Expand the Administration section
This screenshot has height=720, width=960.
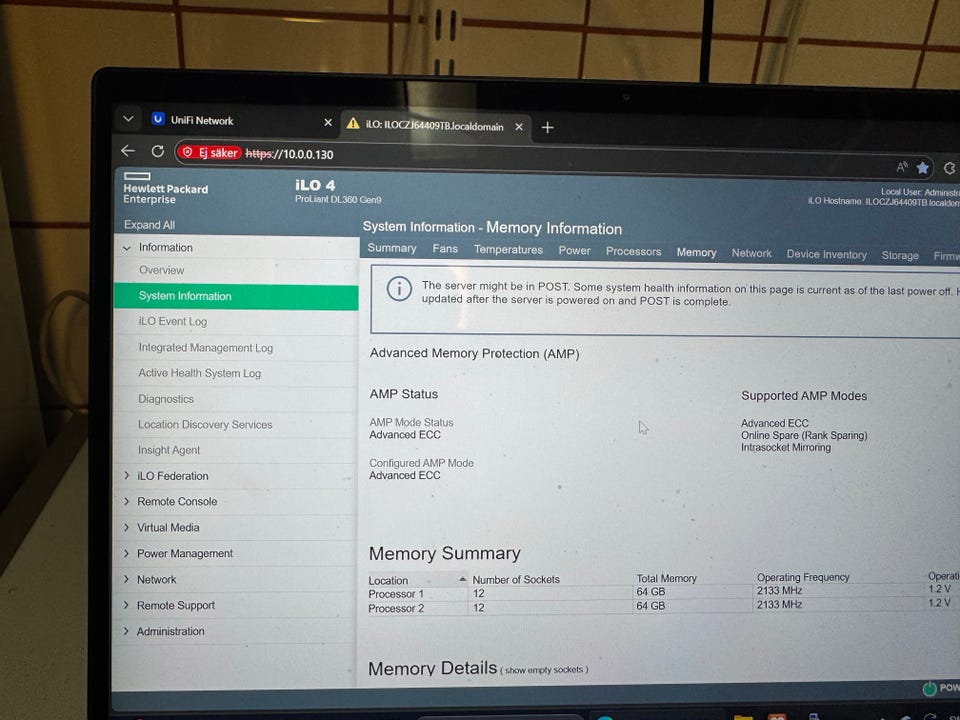[127, 631]
